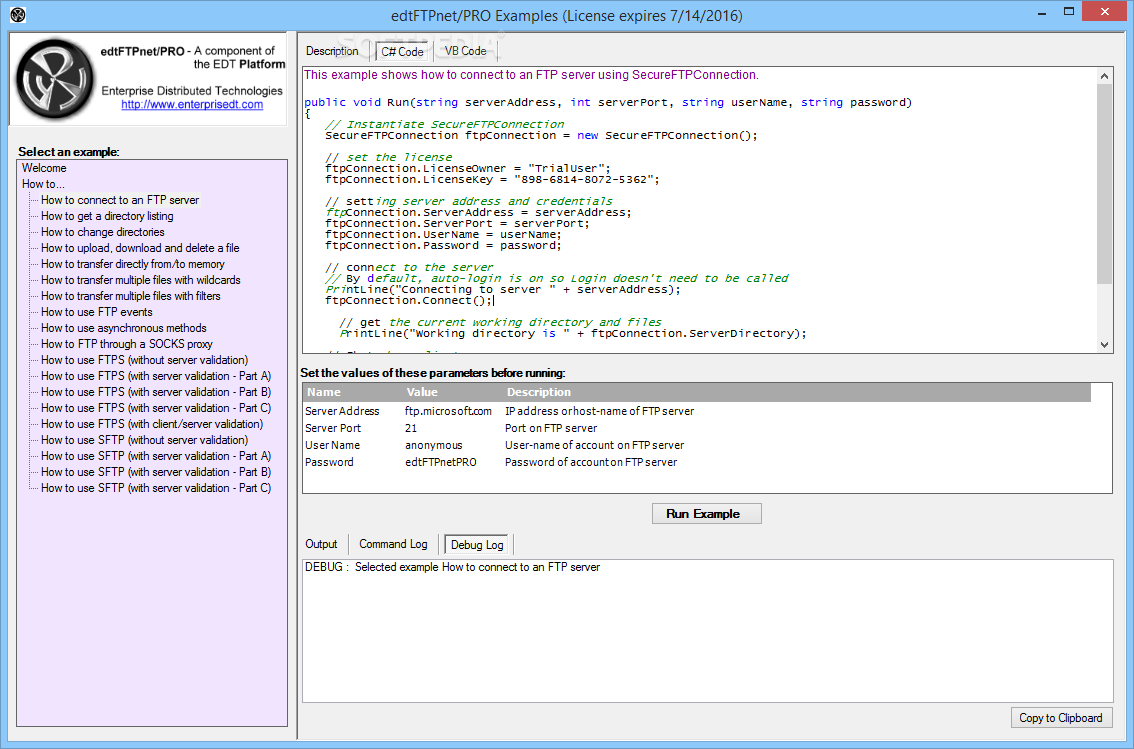
Task: Show the Command Log tab
Action: (x=393, y=544)
